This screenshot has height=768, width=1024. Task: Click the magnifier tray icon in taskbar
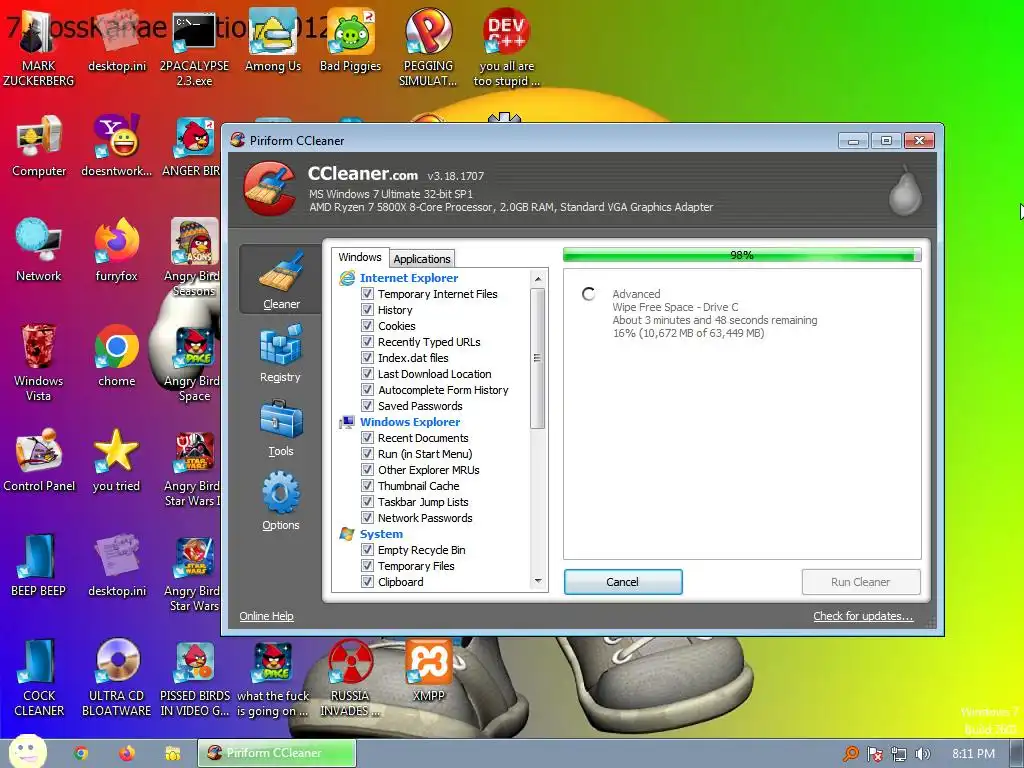850,754
